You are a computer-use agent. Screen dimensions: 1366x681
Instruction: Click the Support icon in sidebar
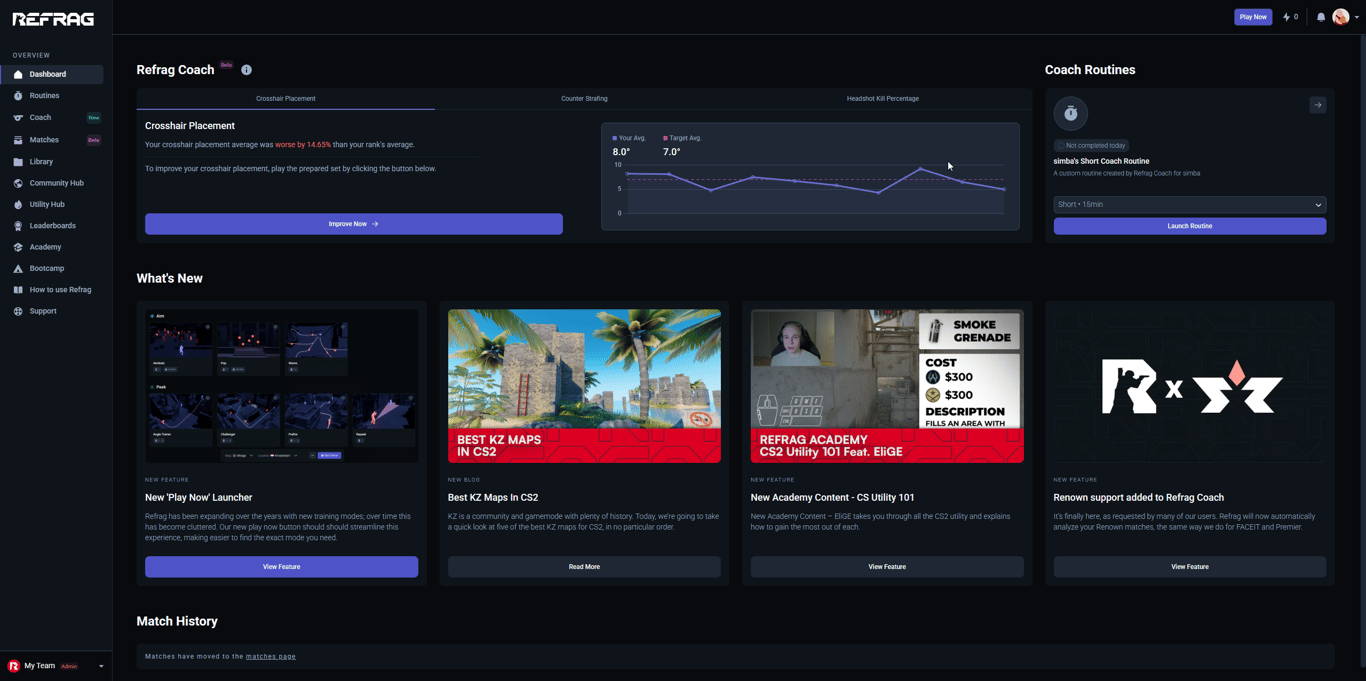pos(18,311)
